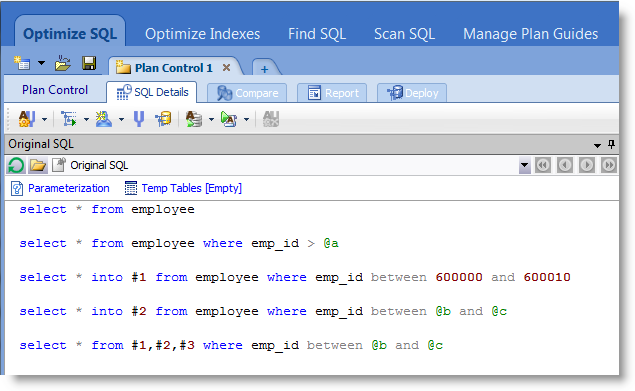The image size is (635, 391).
Task: Click the blue test tube icon in toolbar
Action: (139, 119)
